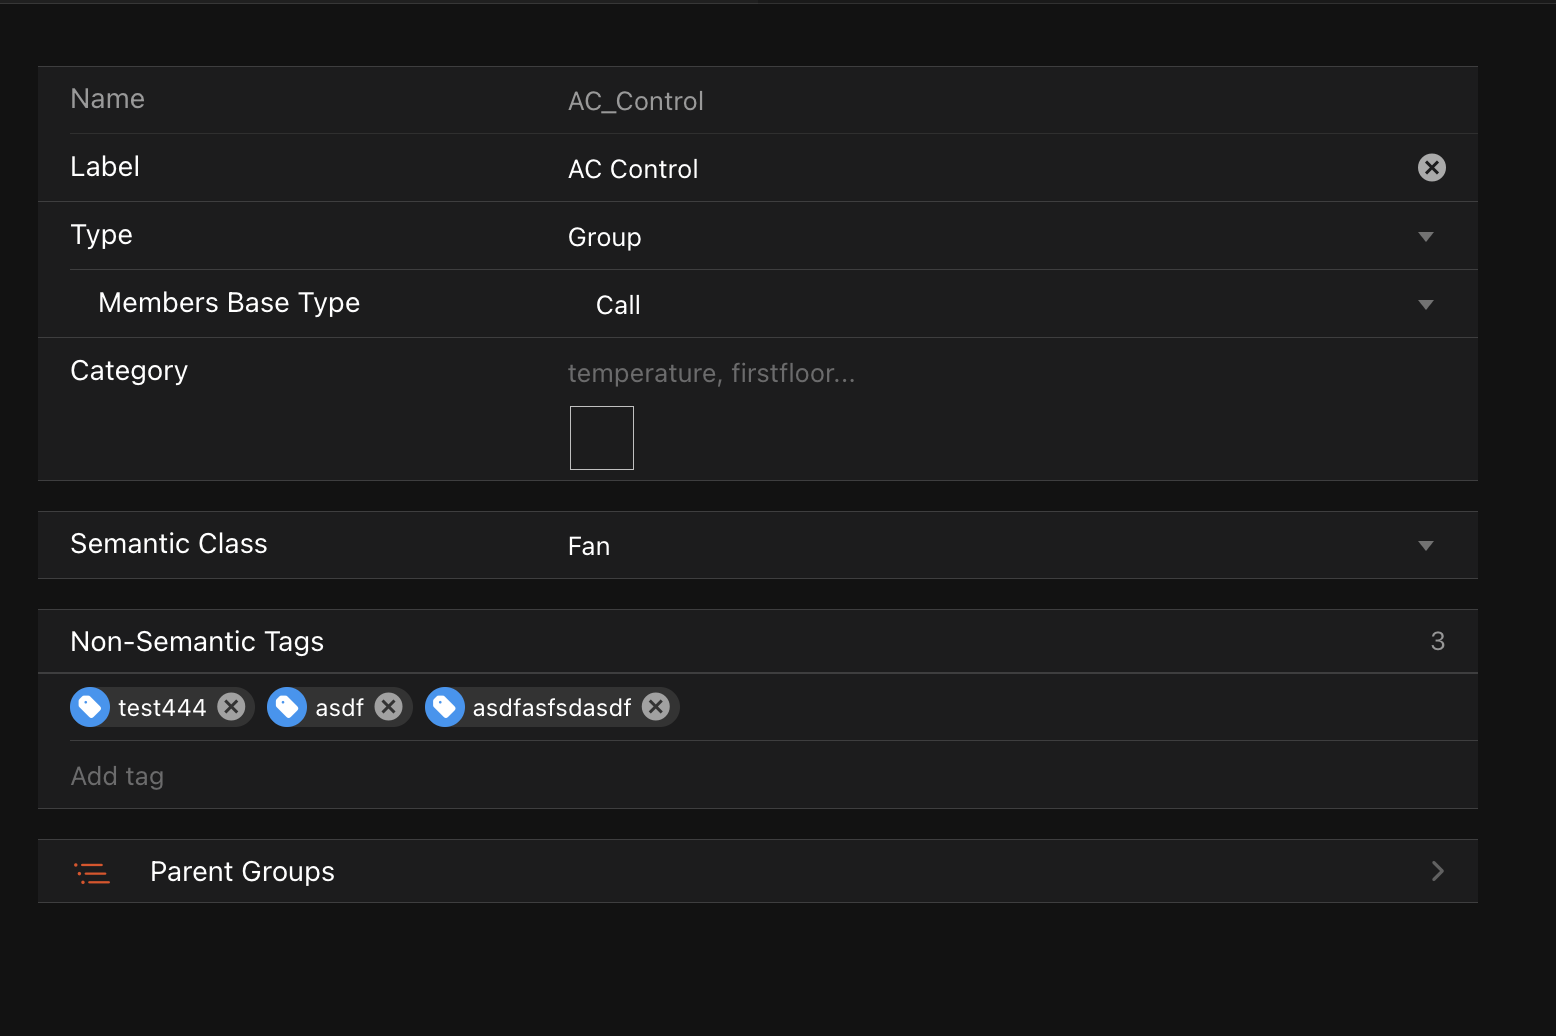Click the Members Base Type label
The height and width of the screenshot is (1036, 1556).
click(x=229, y=303)
